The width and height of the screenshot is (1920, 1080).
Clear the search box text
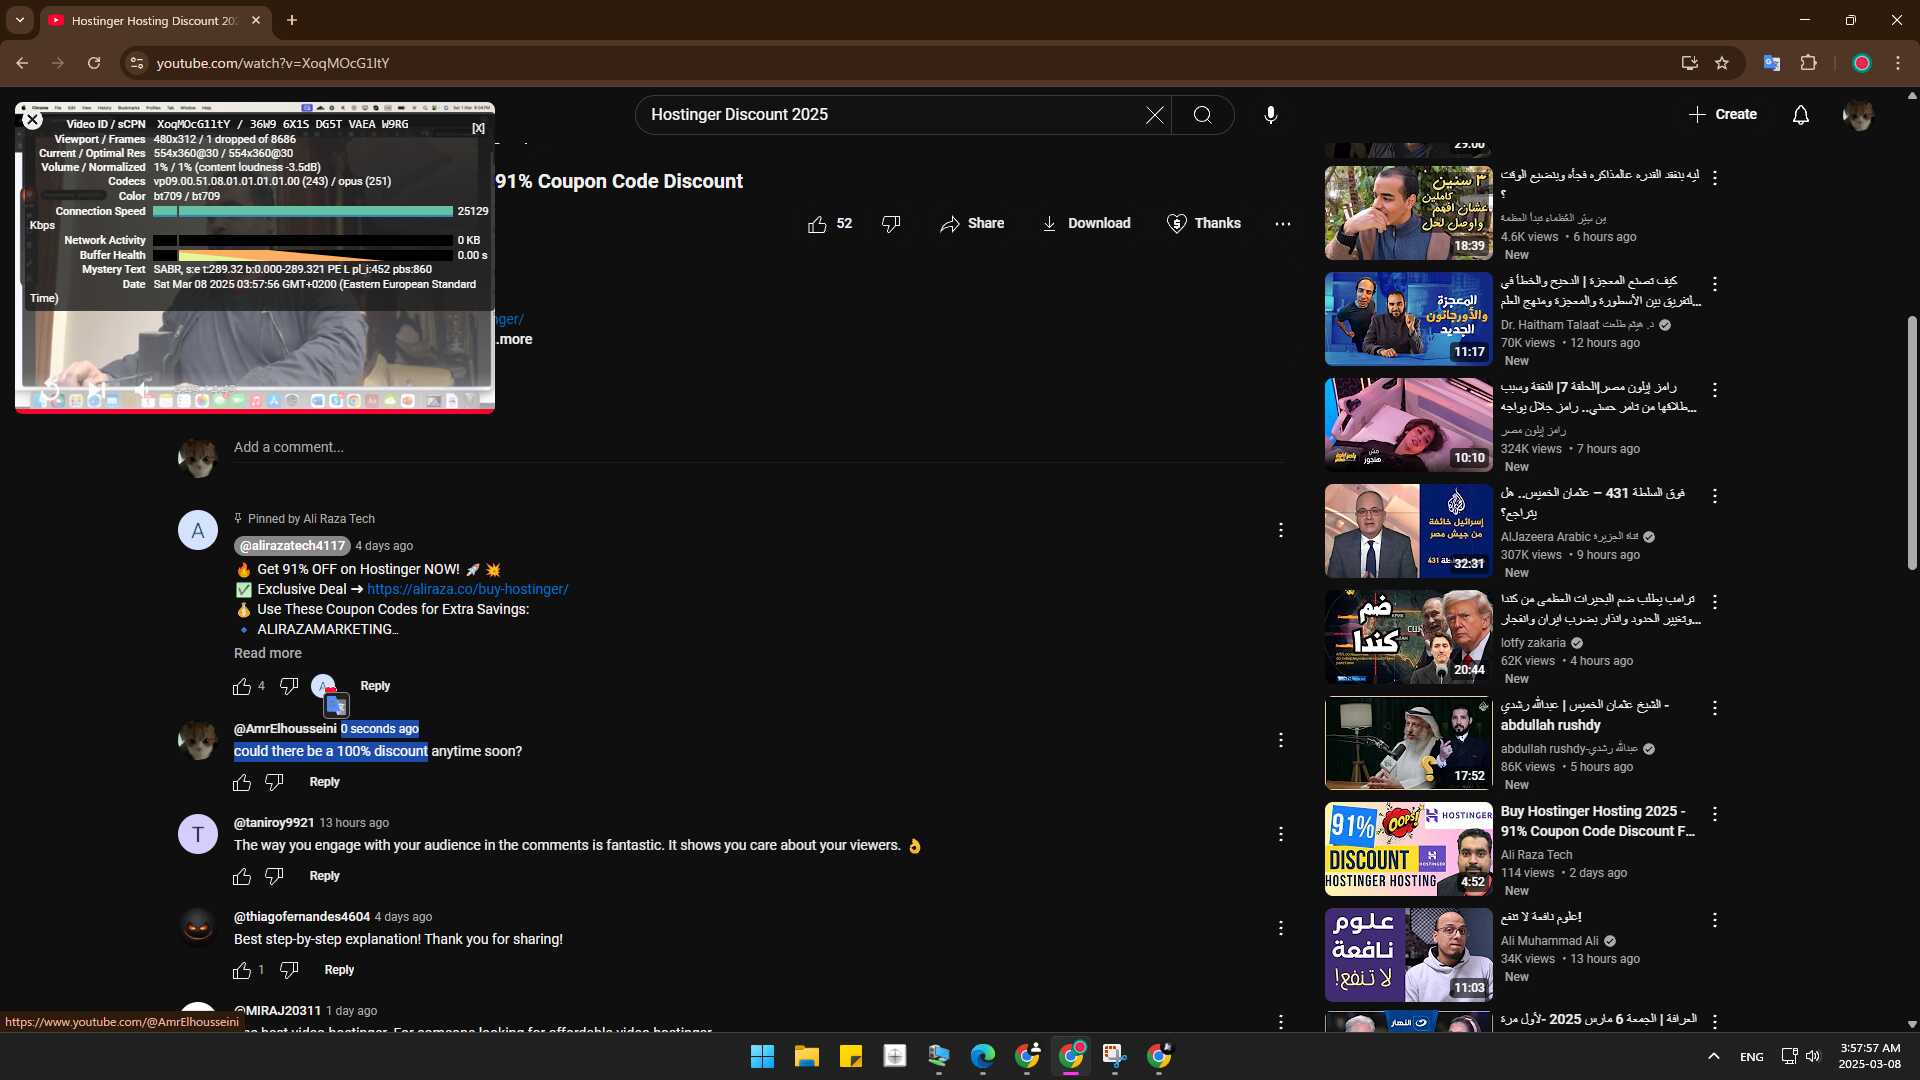click(1155, 115)
